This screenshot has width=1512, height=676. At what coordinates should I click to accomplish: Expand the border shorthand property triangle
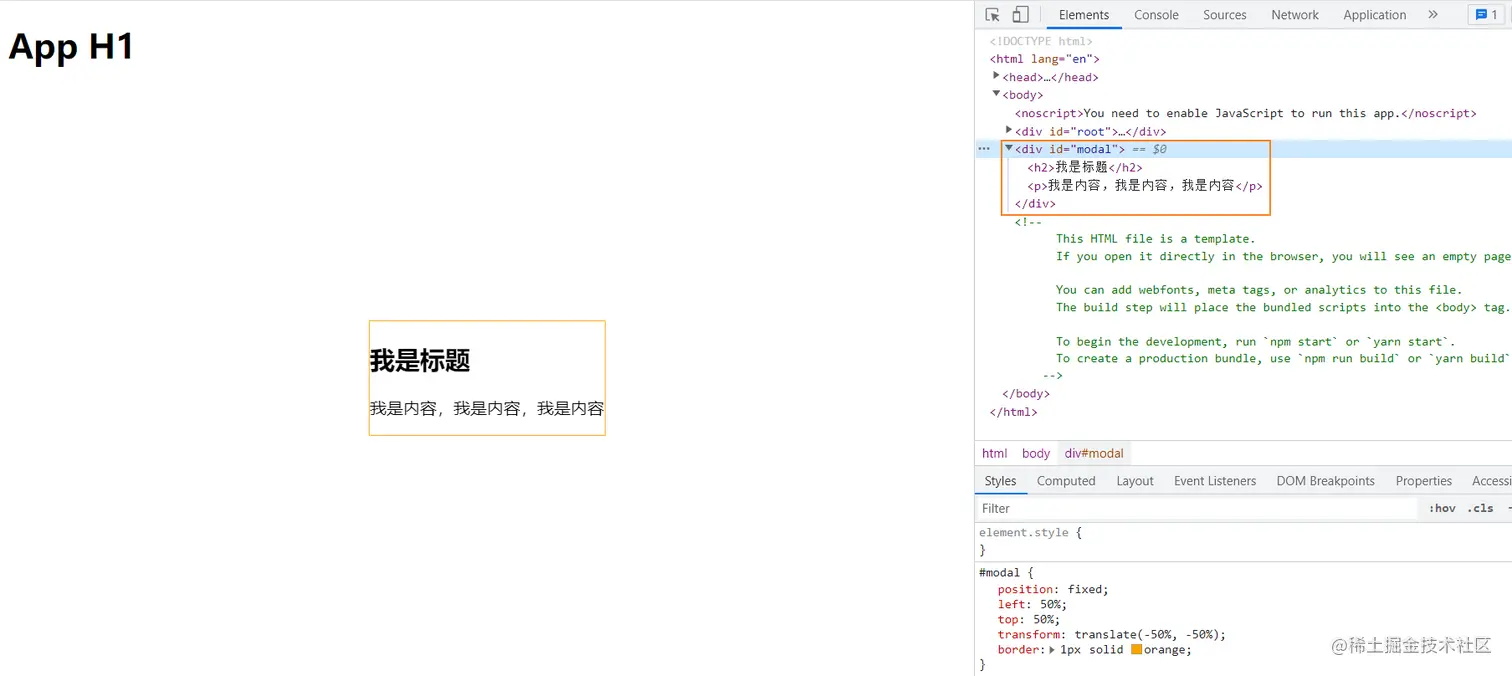click(x=1053, y=650)
